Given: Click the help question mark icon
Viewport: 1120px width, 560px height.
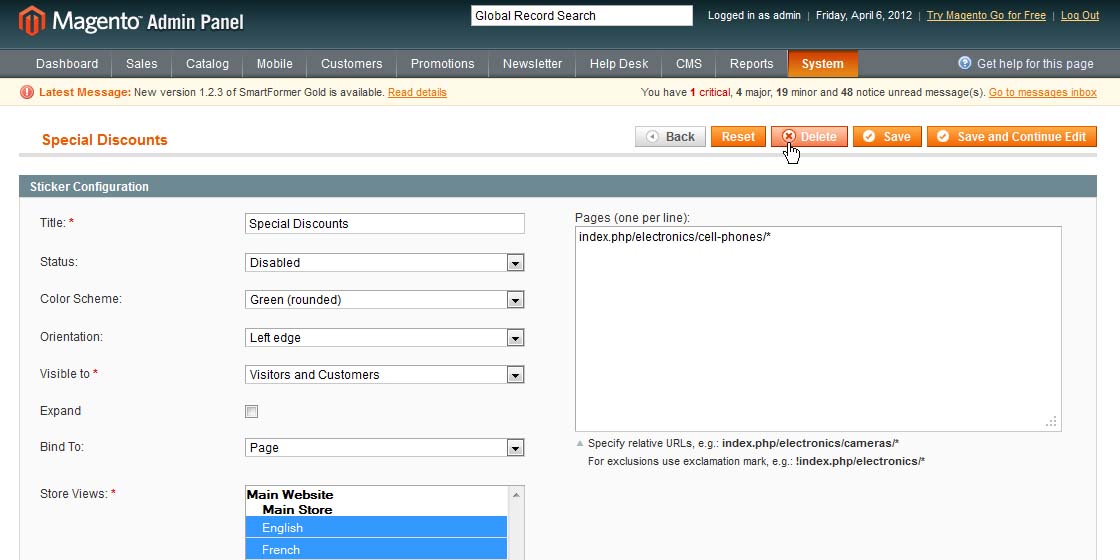Looking at the screenshot, I should [964, 63].
